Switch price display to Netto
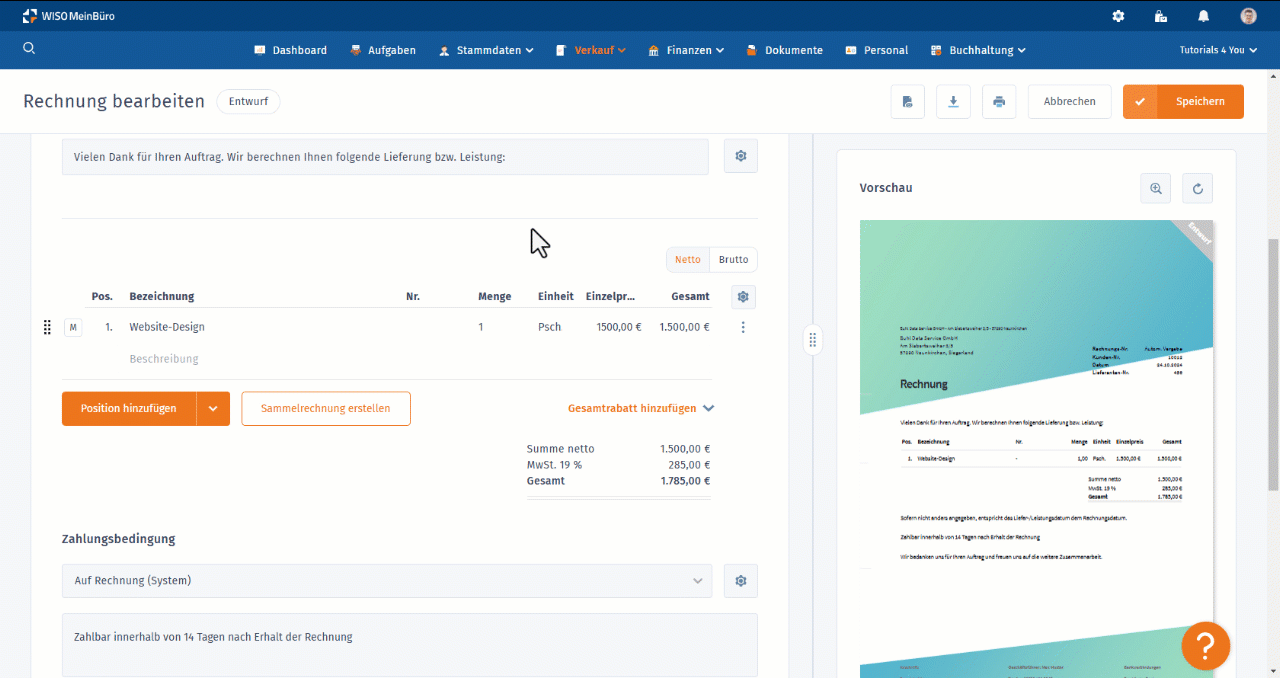 click(688, 260)
